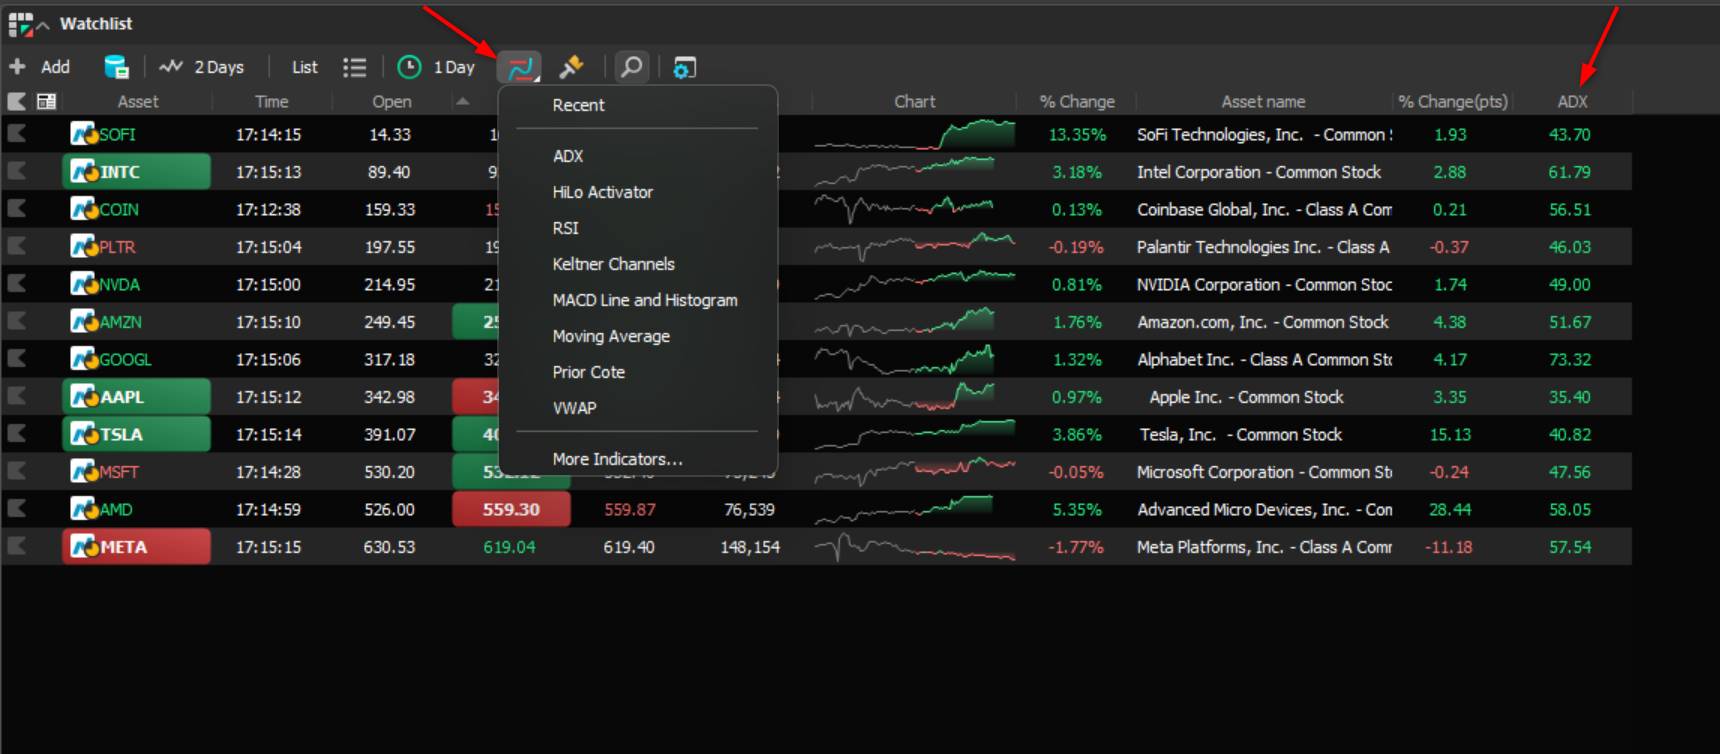Open the database icon next to Add

click(117, 67)
